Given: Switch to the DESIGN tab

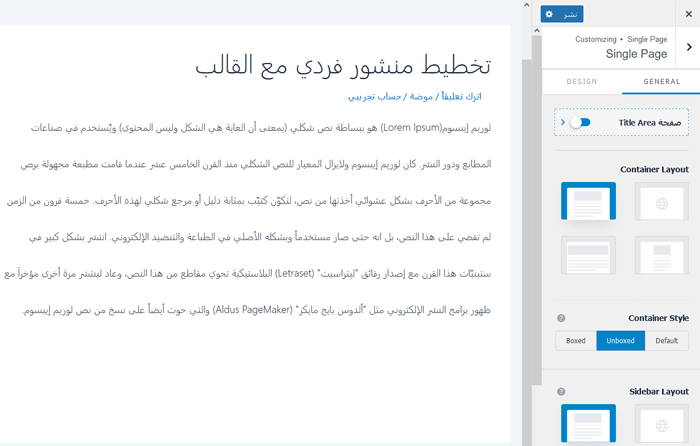Looking at the screenshot, I should point(581,82).
